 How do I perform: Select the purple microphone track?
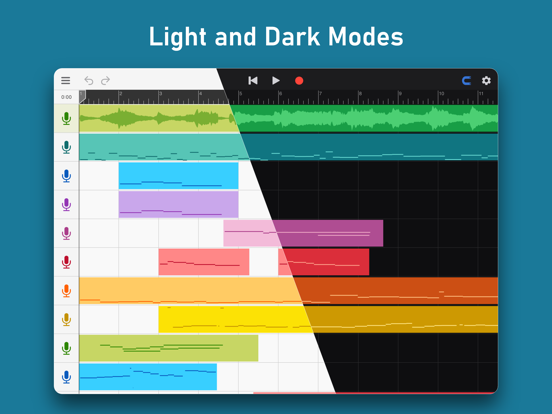click(67, 205)
